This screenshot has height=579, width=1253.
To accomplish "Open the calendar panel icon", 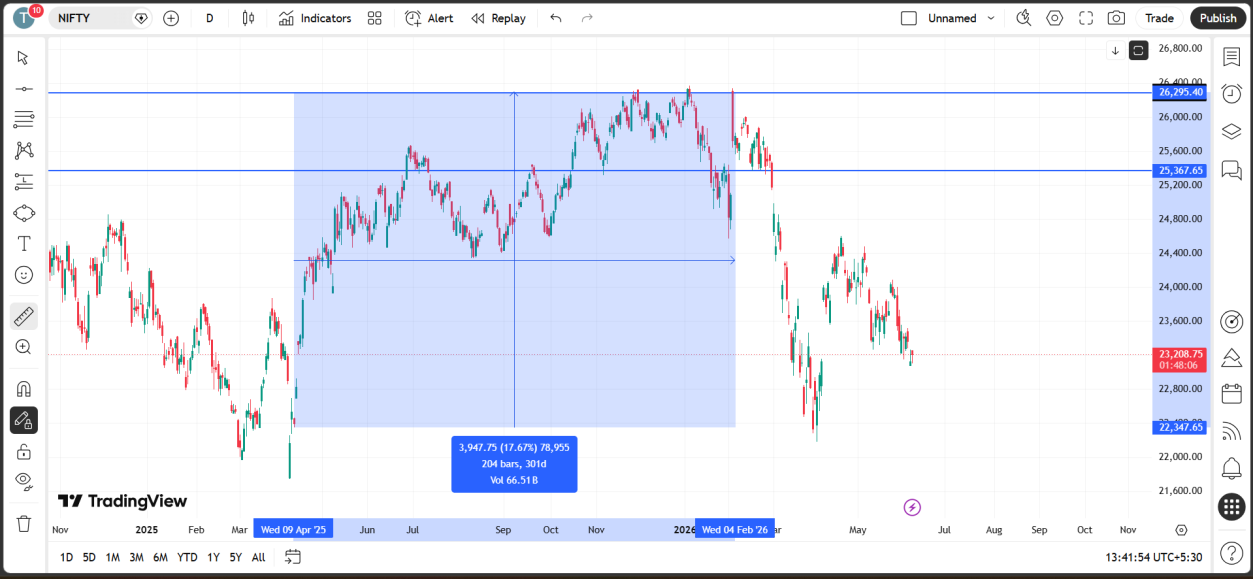I will (1232, 393).
